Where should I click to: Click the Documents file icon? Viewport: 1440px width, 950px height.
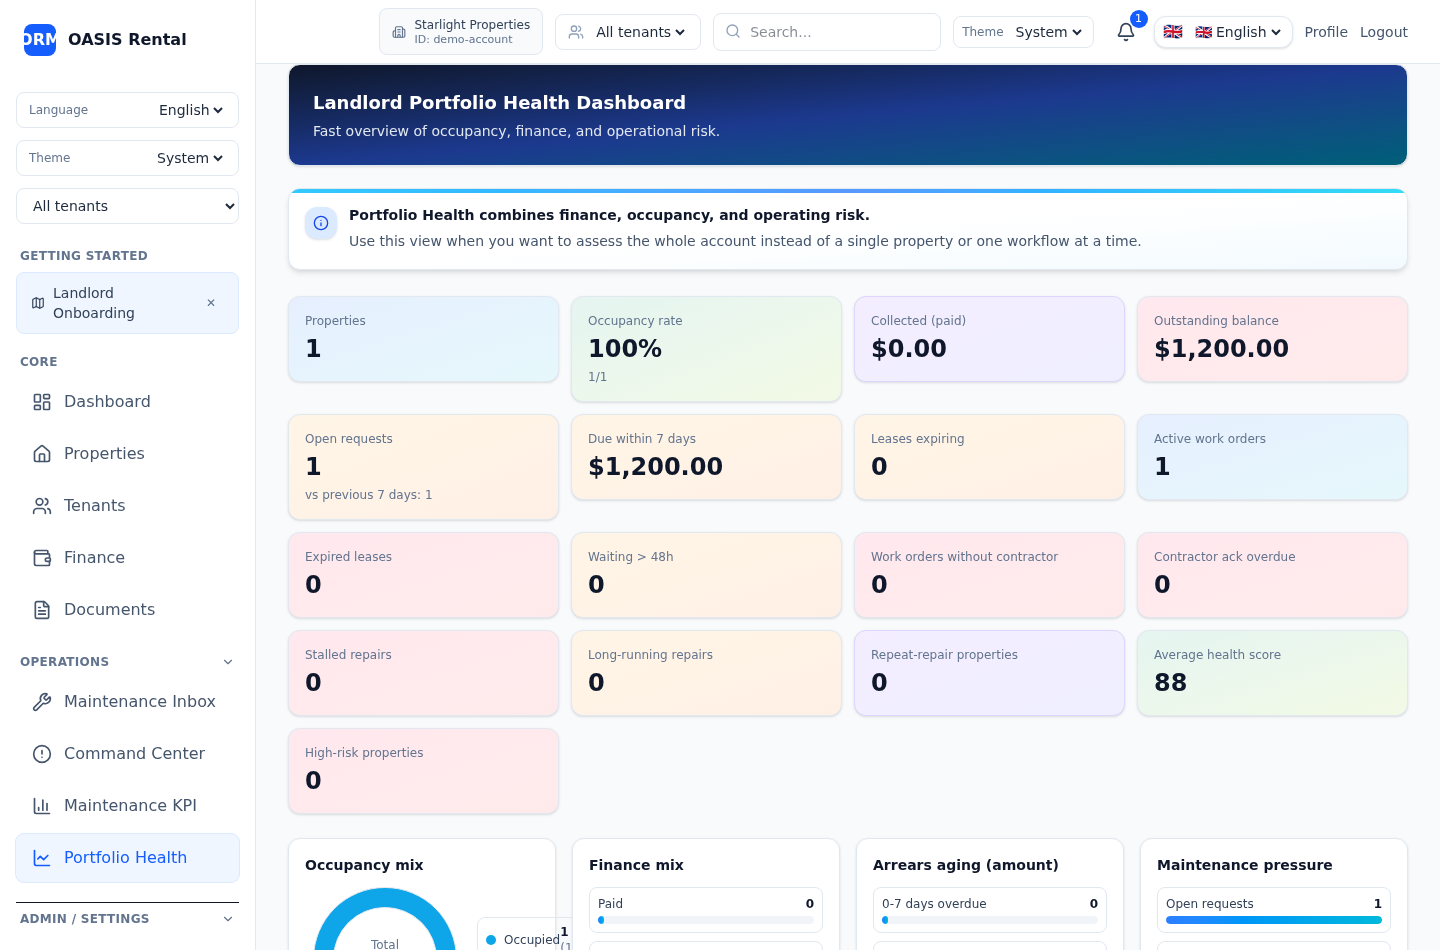pyautogui.click(x=42, y=610)
